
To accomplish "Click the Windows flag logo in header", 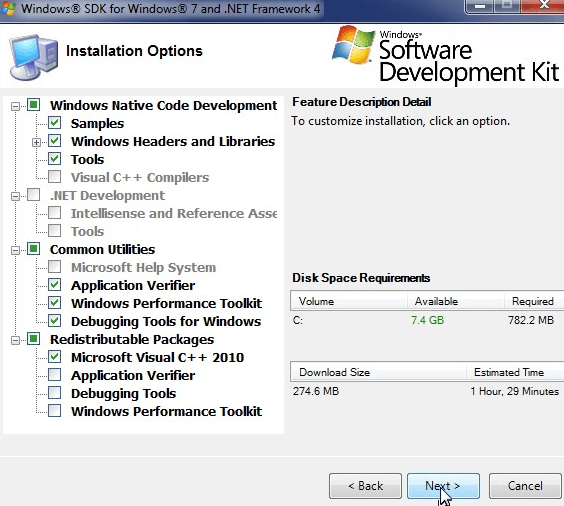I will 353,45.
